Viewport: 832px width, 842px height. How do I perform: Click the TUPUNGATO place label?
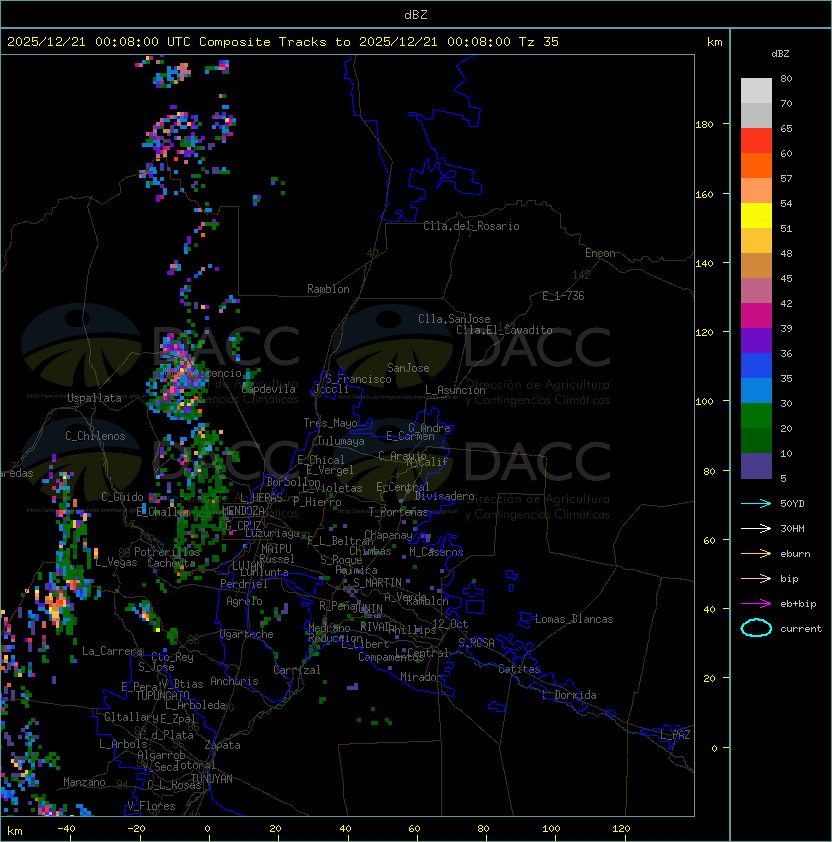(163, 695)
